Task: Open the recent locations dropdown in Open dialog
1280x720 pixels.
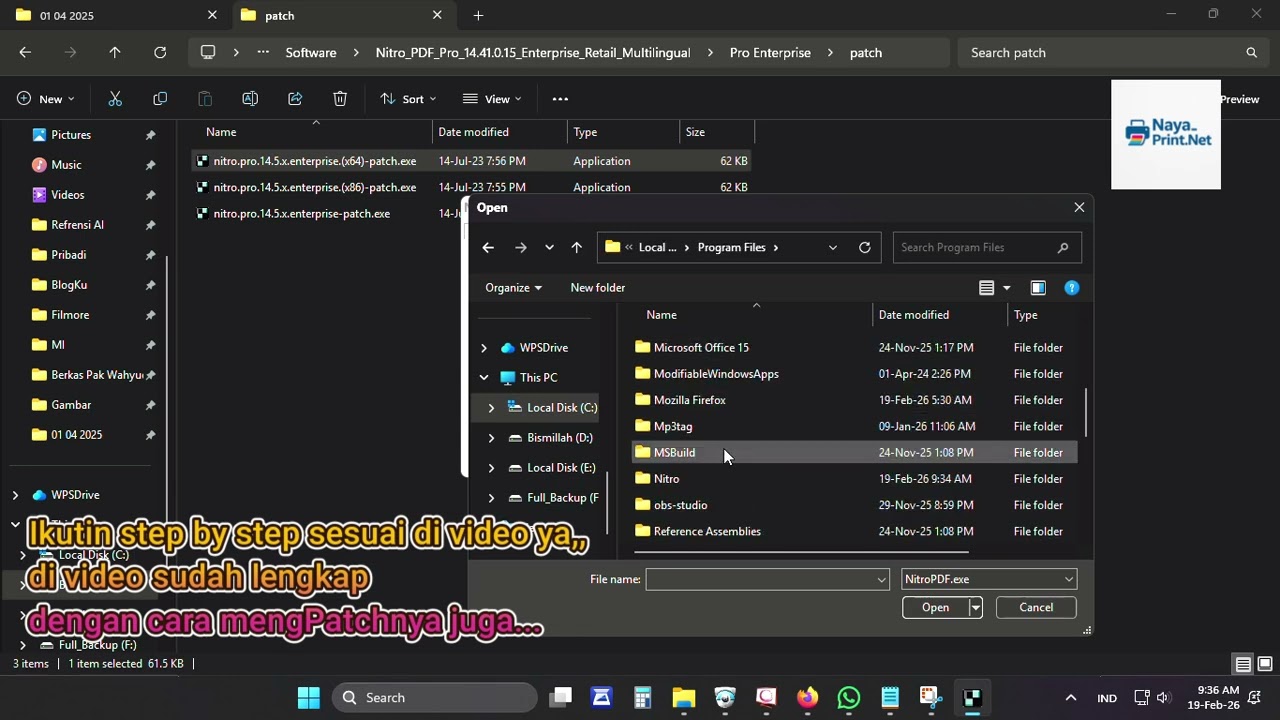Action: (549, 248)
